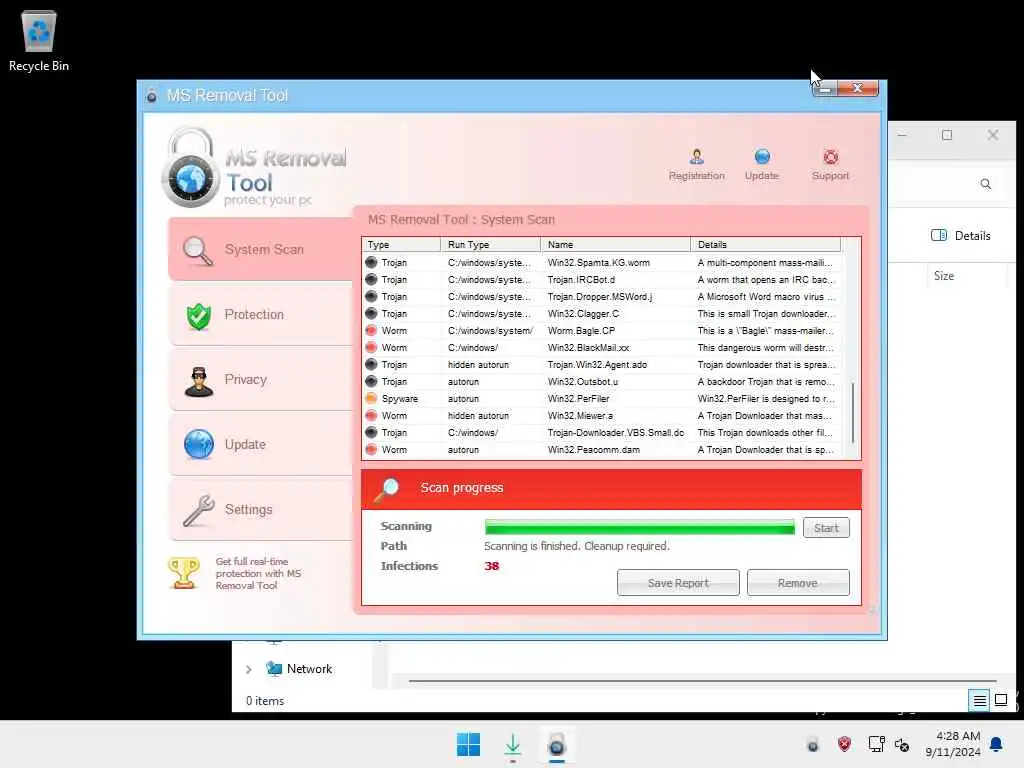Click the MS Removal Tool padlock logo

(x=191, y=168)
